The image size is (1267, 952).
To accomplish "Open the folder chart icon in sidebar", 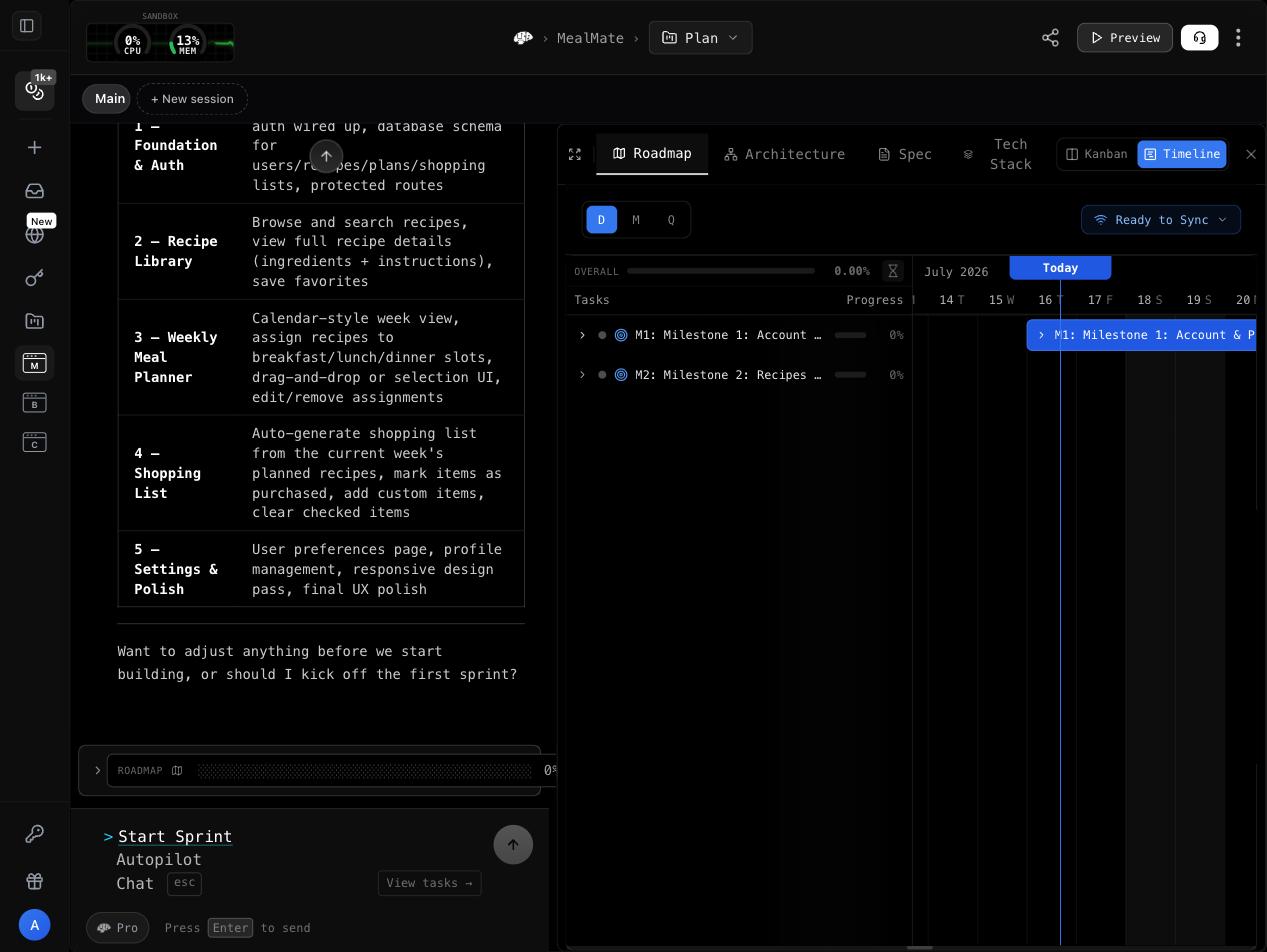I will pyautogui.click(x=35, y=321).
